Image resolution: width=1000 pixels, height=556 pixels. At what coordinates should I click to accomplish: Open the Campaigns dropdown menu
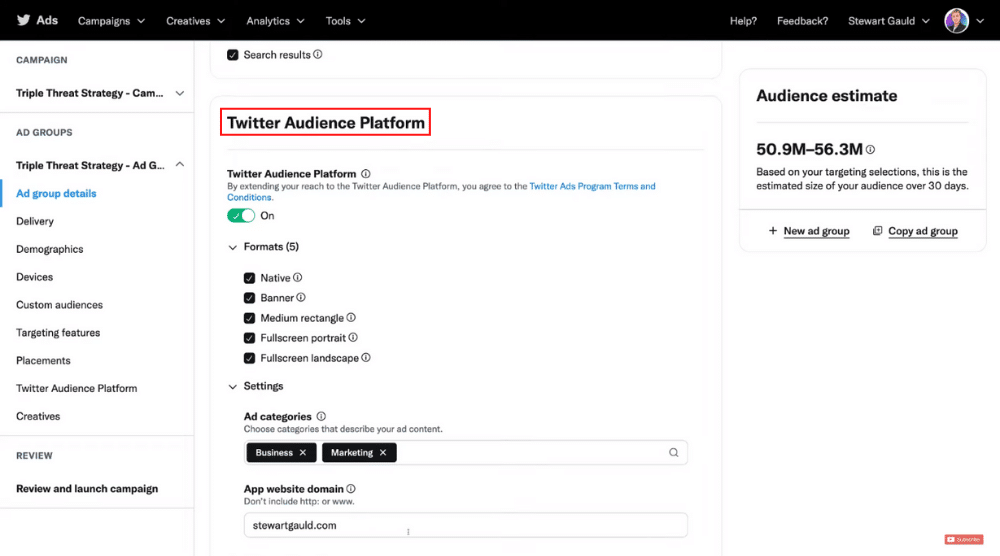coord(112,21)
